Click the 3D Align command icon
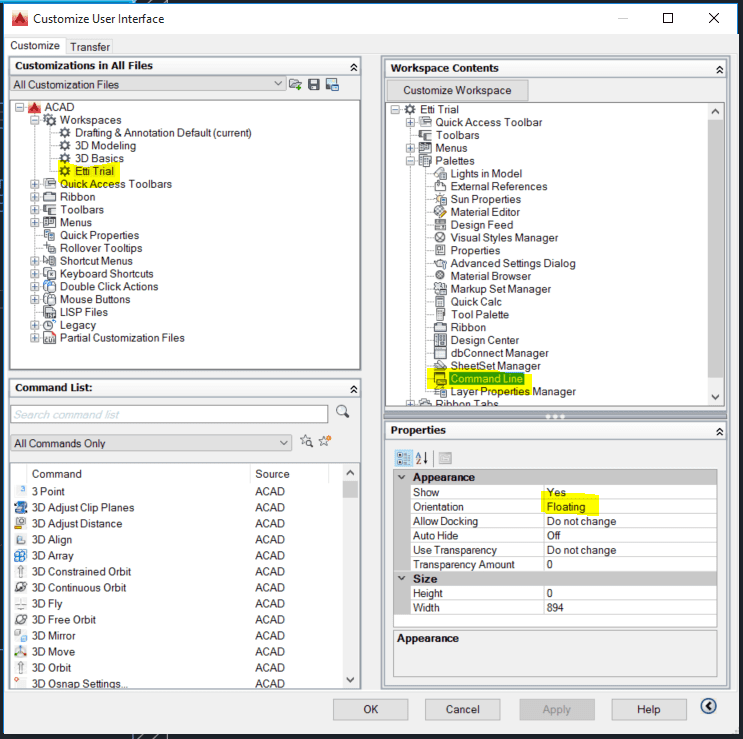 tap(20, 540)
